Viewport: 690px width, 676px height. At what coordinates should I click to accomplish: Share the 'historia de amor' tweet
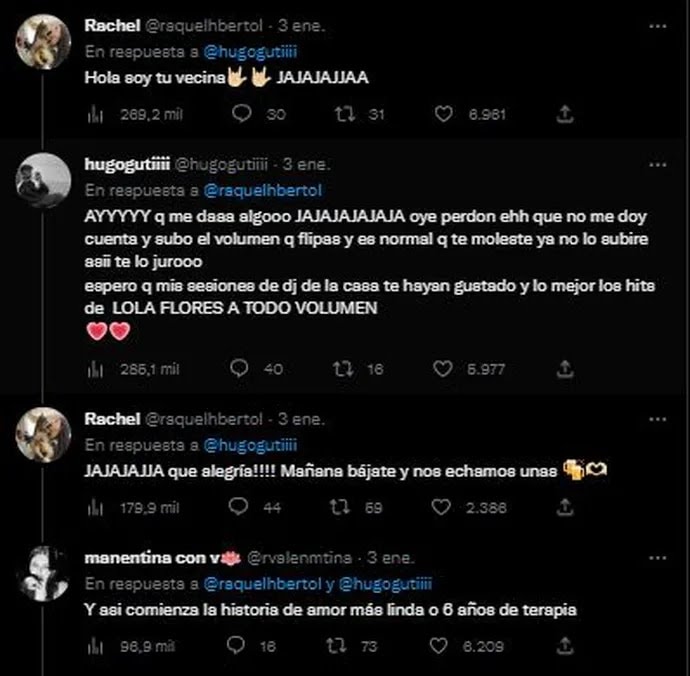click(x=565, y=646)
